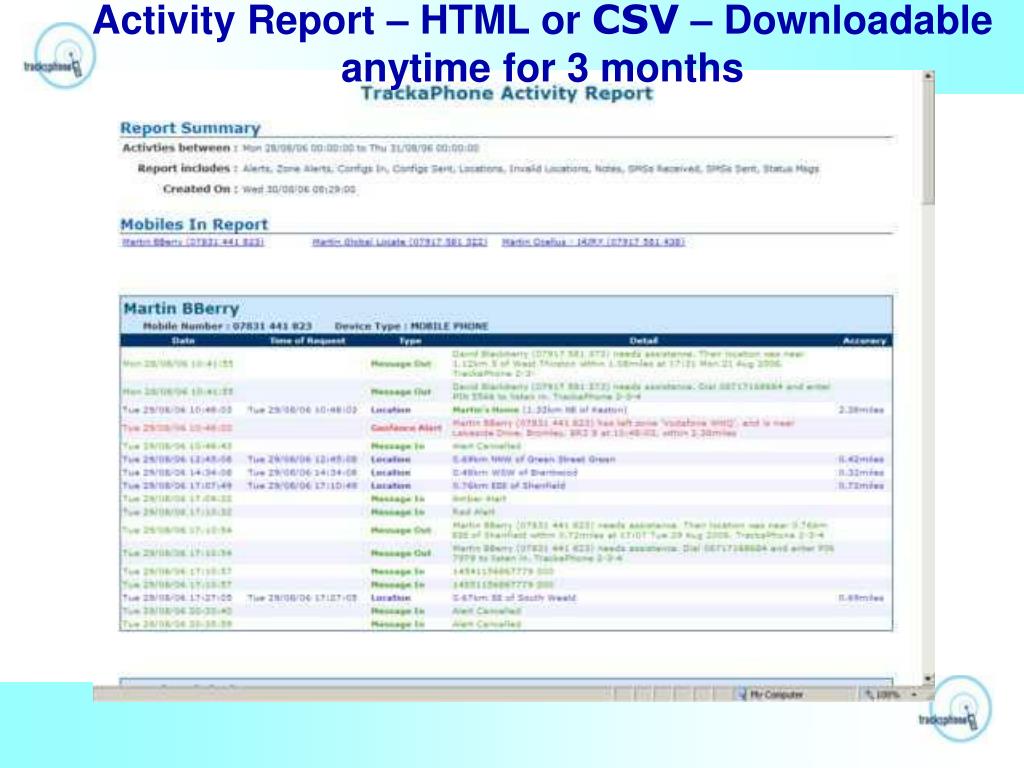
Task: Click the TrackaPhone Activity Report title
Action: [507, 93]
